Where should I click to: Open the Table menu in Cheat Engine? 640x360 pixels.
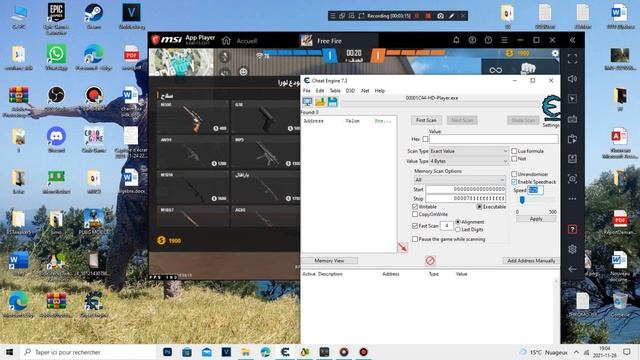coord(335,91)
